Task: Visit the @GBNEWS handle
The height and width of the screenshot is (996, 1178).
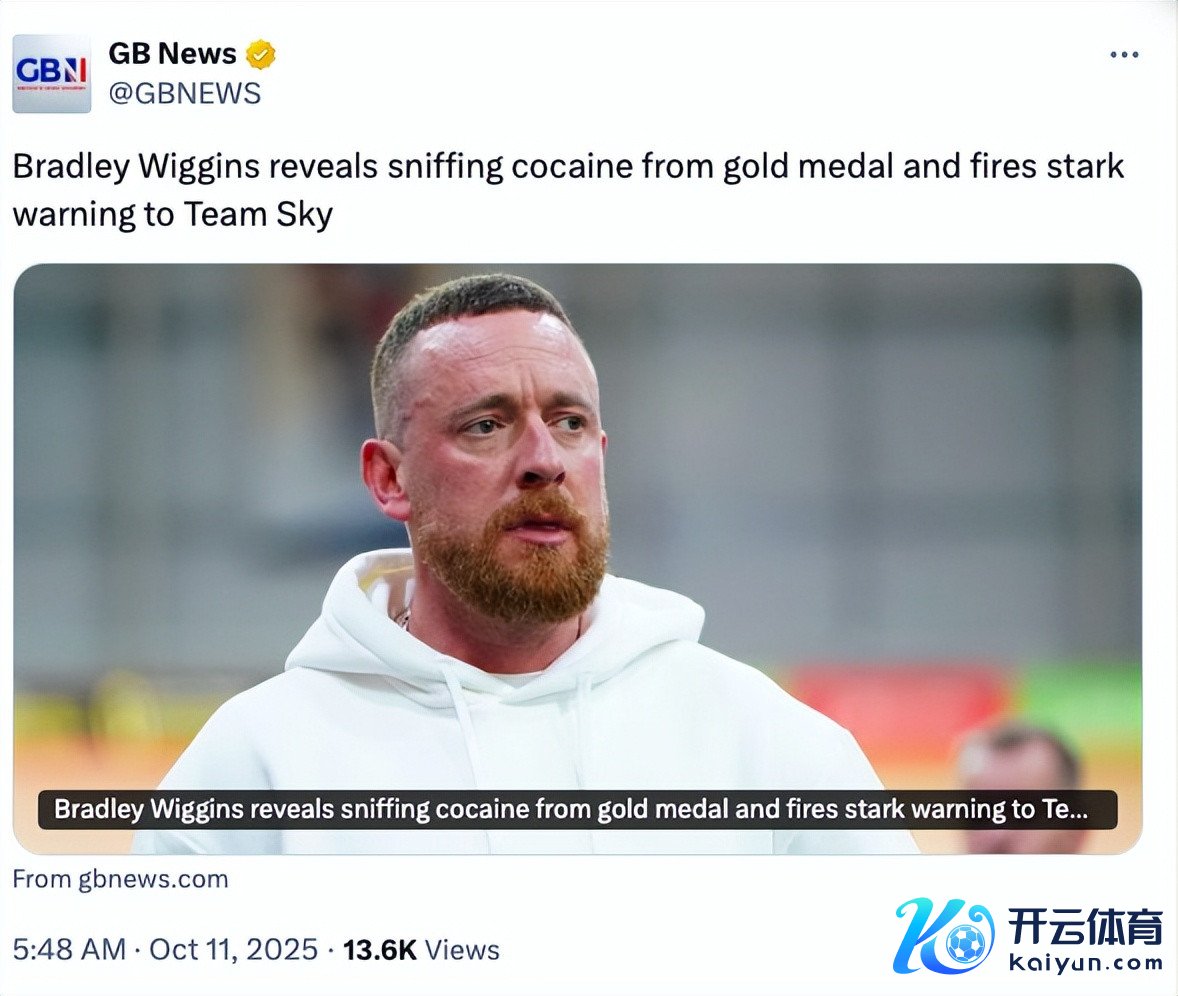Action: click(x=185, y=94)
